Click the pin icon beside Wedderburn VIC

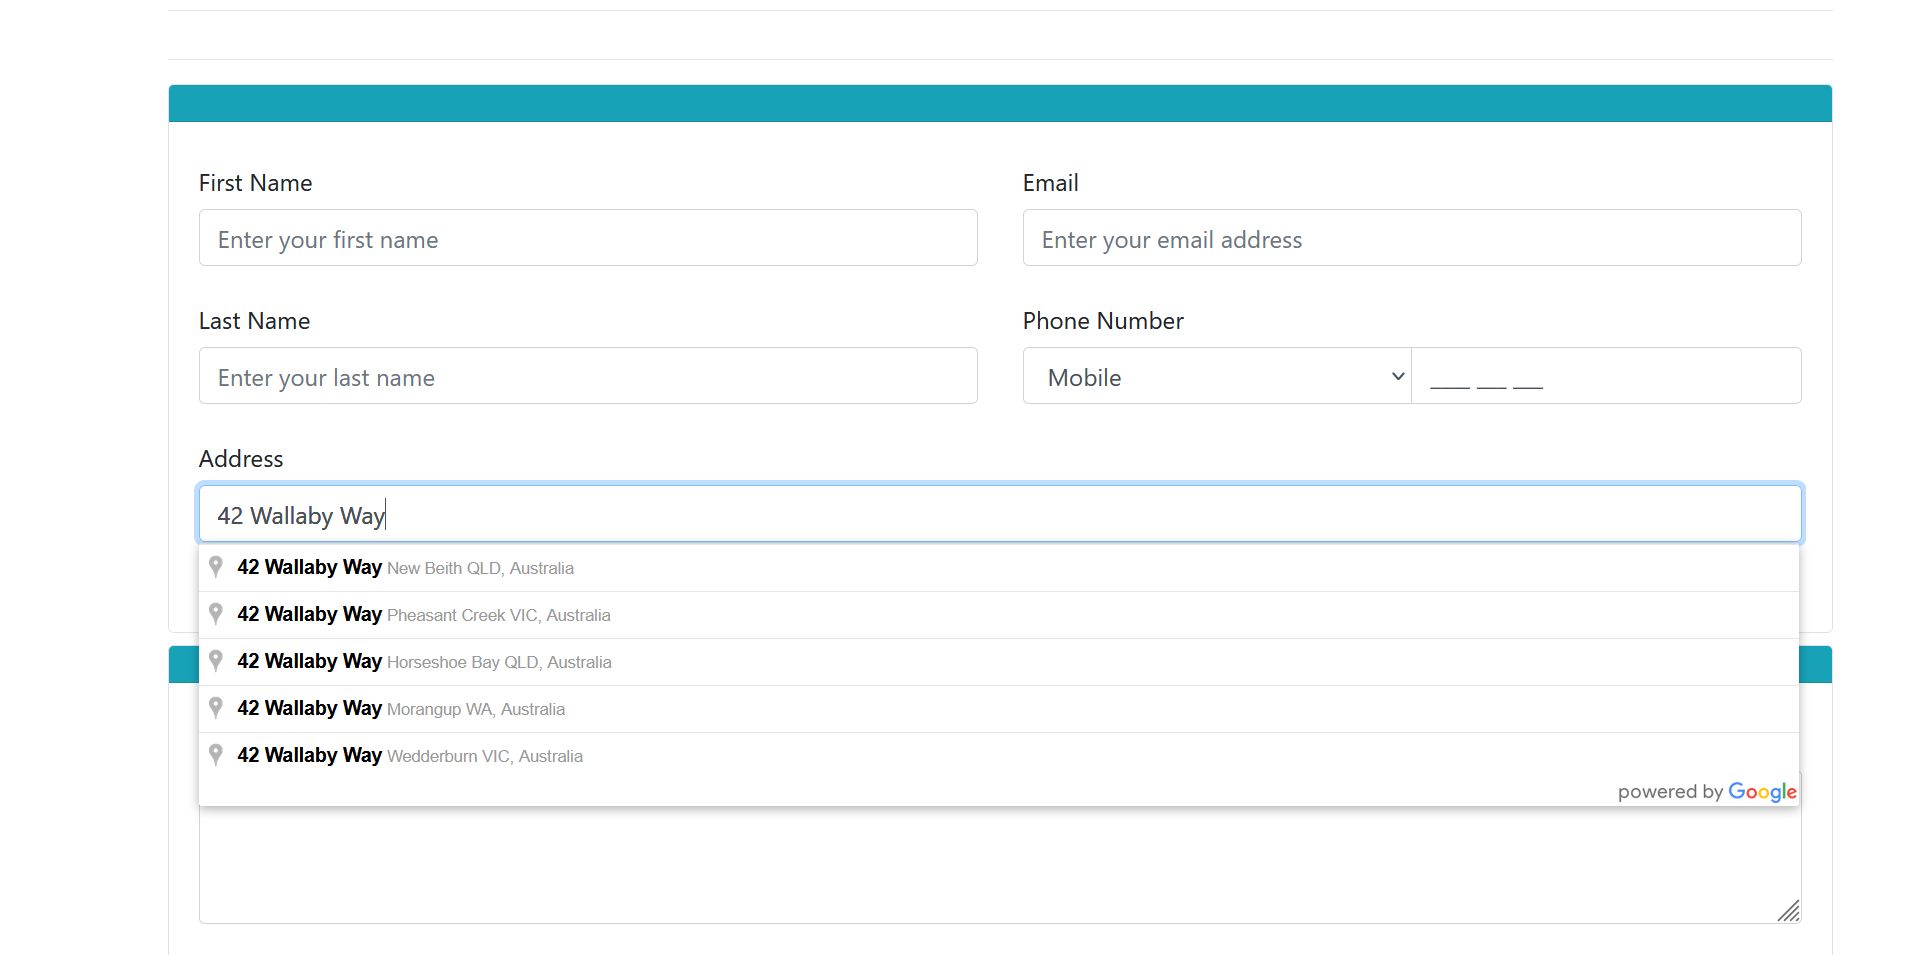click(215, 755)
